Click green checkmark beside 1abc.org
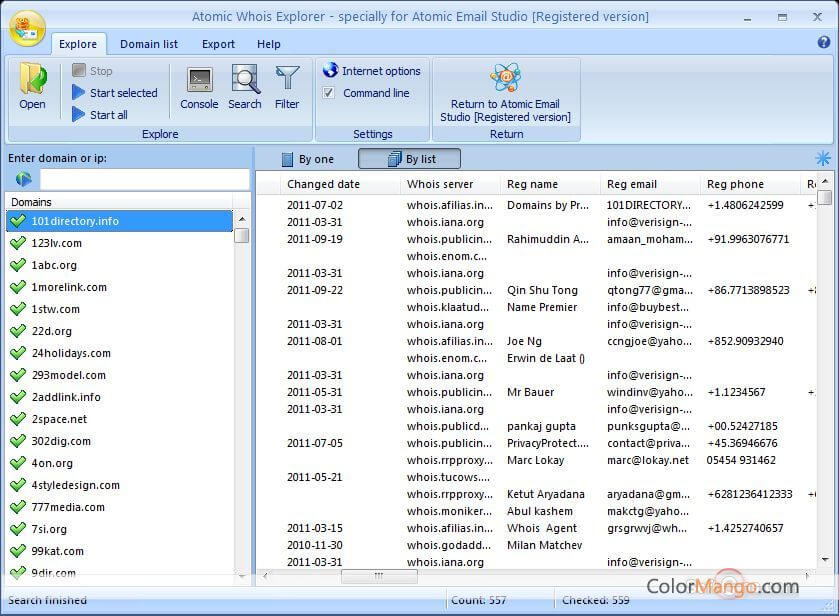Screen dimensions: 839x616 (18, 265)
